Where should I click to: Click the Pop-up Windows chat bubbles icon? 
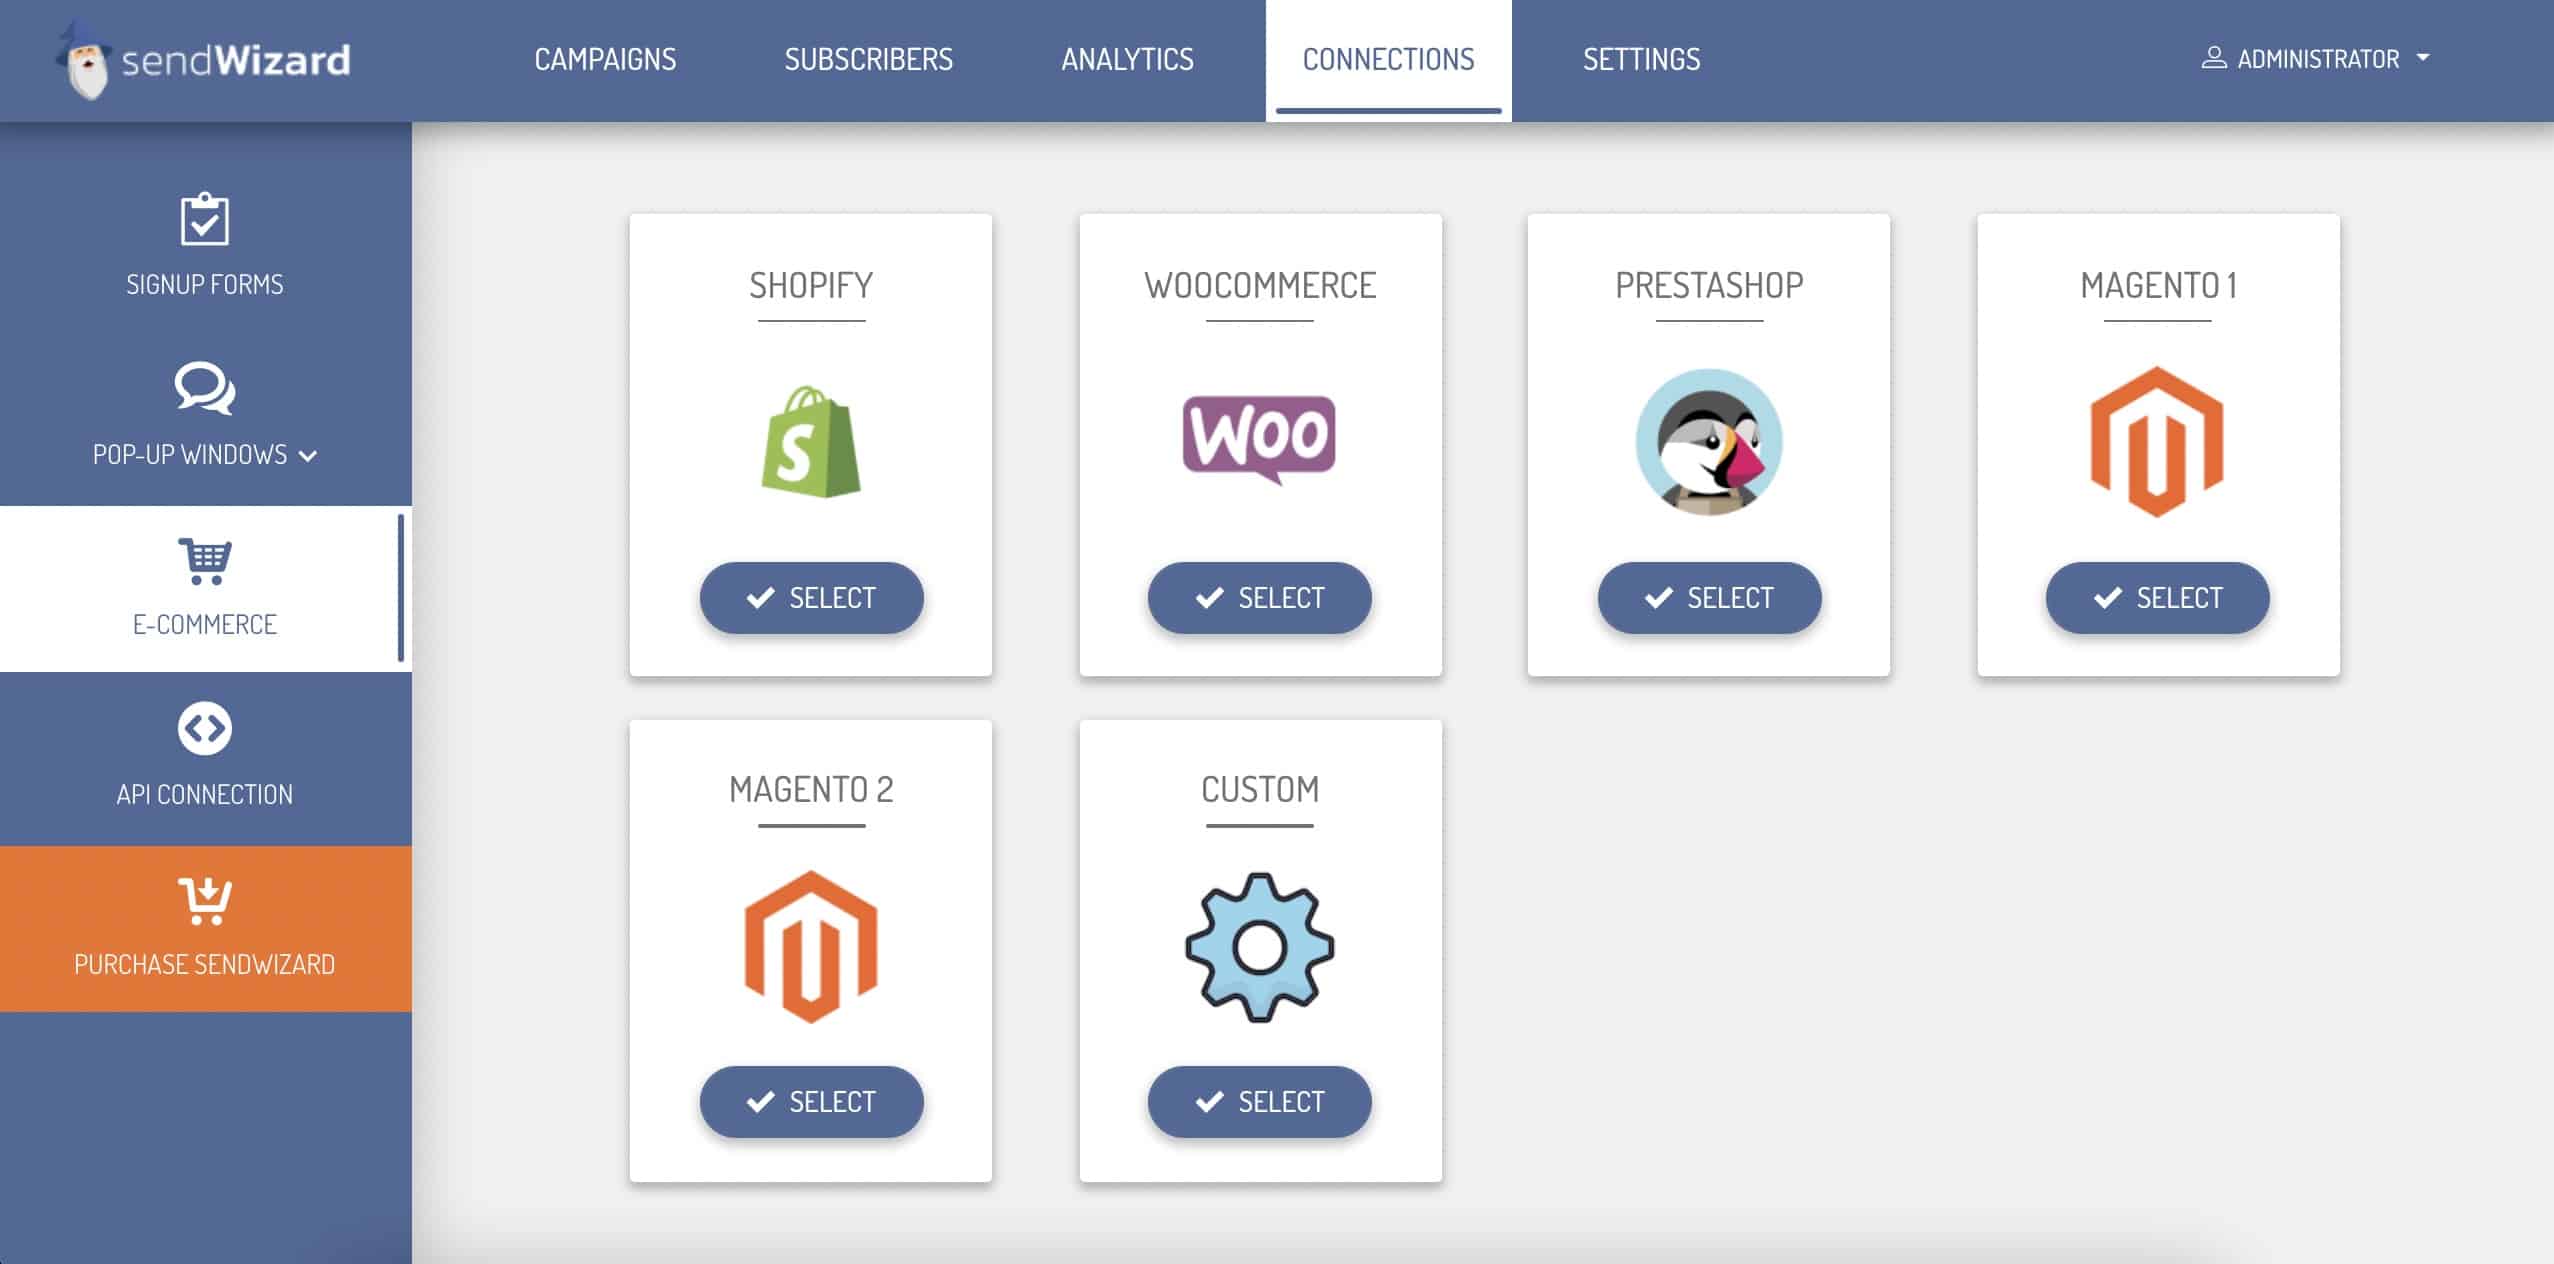[205, 388]
